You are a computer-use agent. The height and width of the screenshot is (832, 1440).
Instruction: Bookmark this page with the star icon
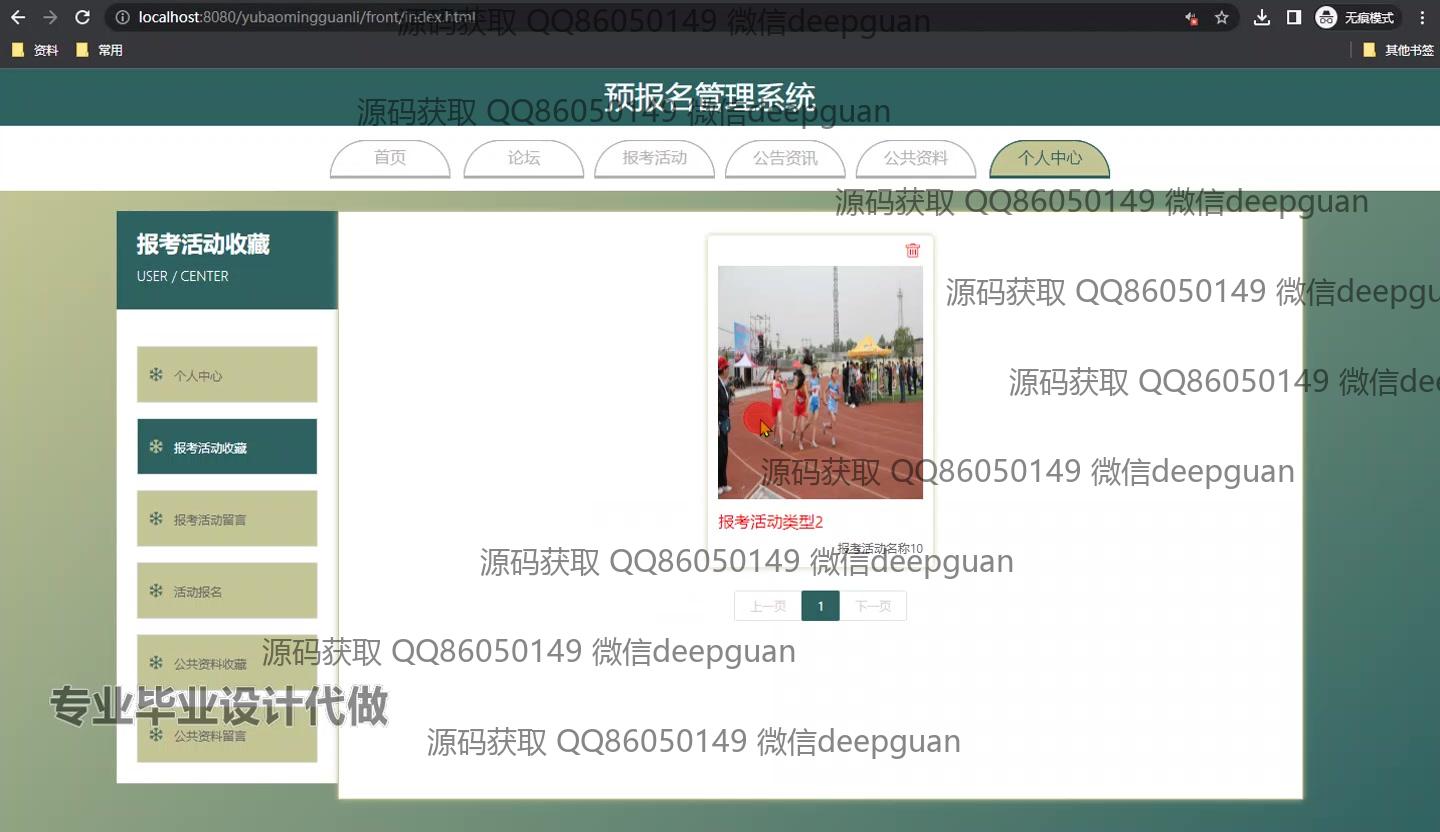[x=1221, y=17]
